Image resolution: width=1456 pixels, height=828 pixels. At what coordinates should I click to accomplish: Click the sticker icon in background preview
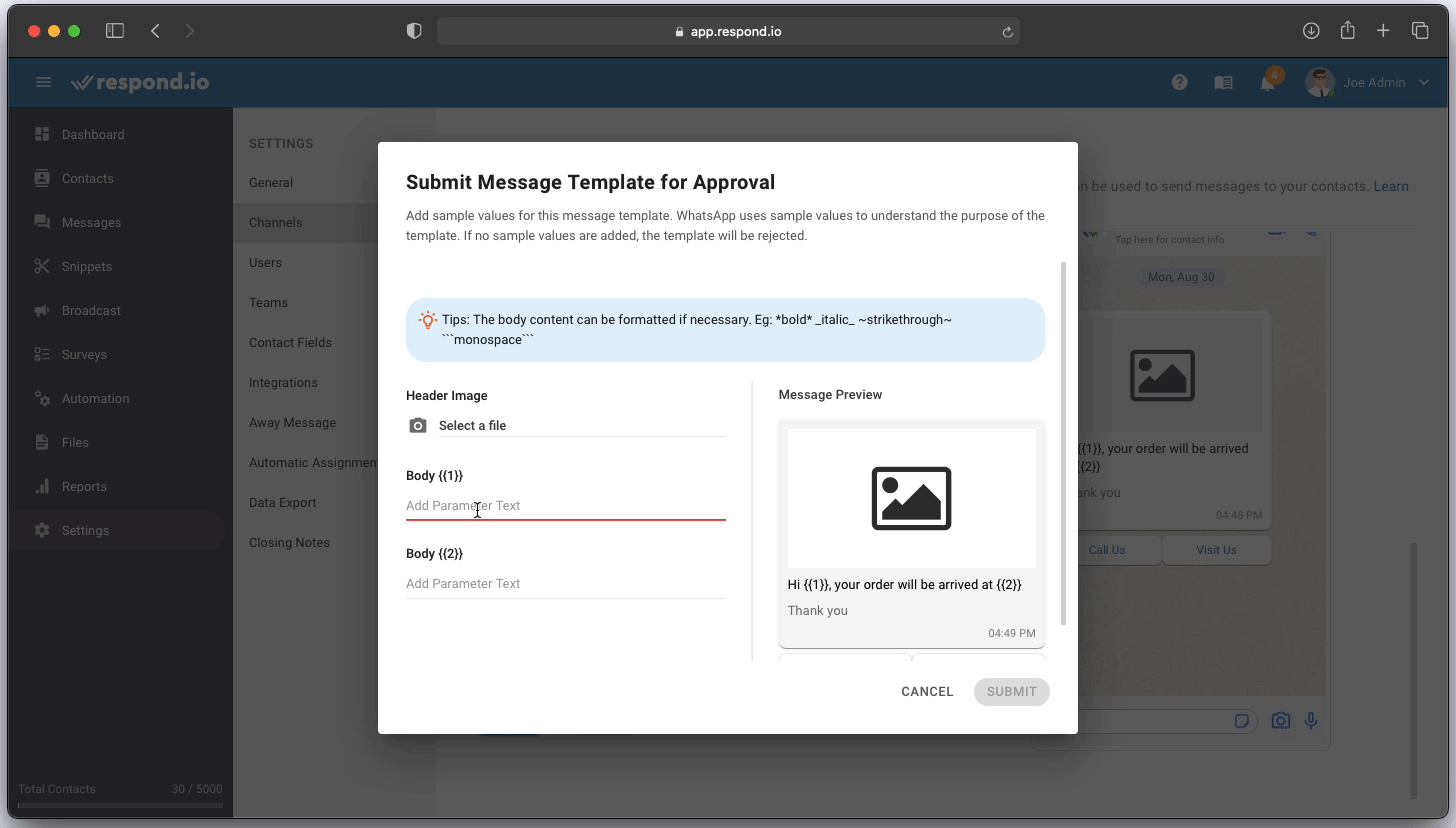[x=1242, y=721]
